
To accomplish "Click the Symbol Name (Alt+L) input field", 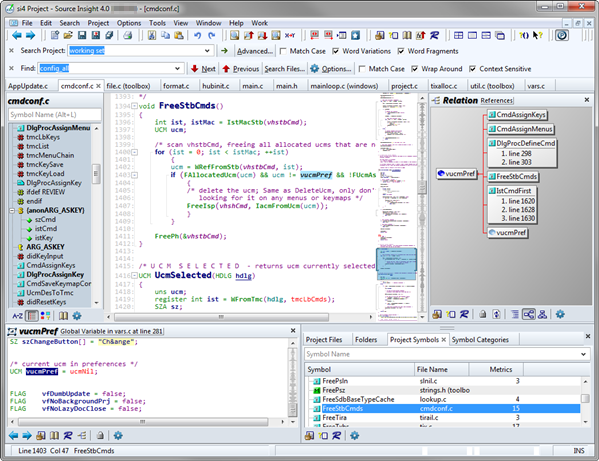I will (55, 115).
